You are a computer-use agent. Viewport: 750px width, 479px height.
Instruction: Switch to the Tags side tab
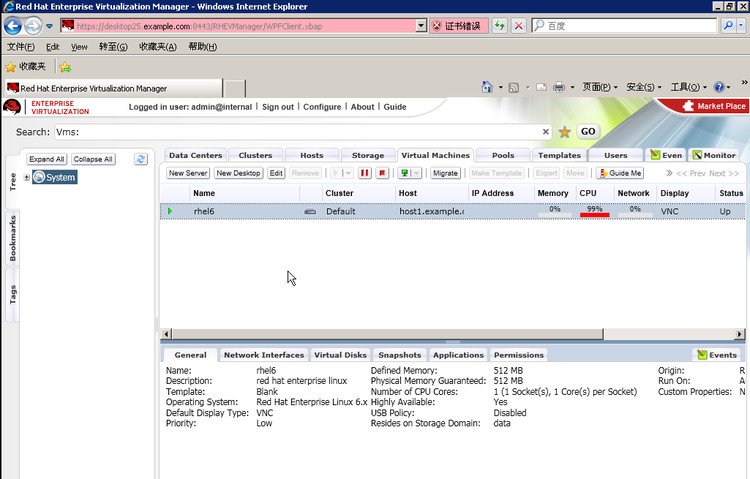[13, 295]
